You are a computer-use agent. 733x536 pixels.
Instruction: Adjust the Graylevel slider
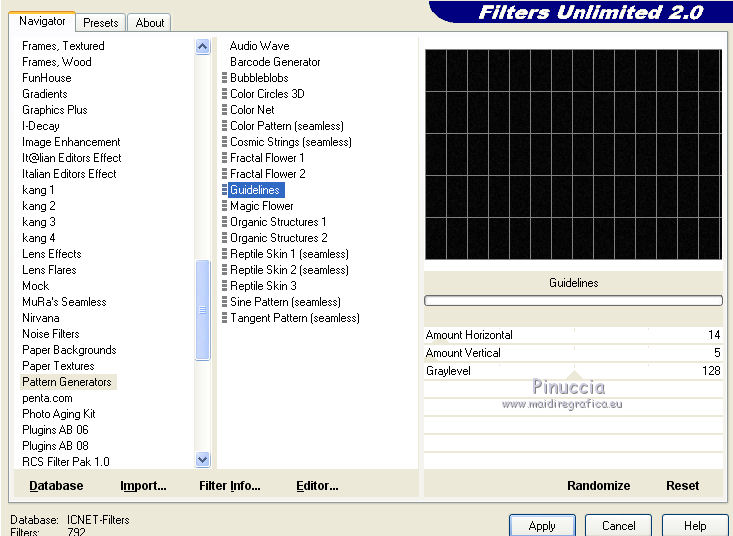pyautogui.click(x=574, y=371)
